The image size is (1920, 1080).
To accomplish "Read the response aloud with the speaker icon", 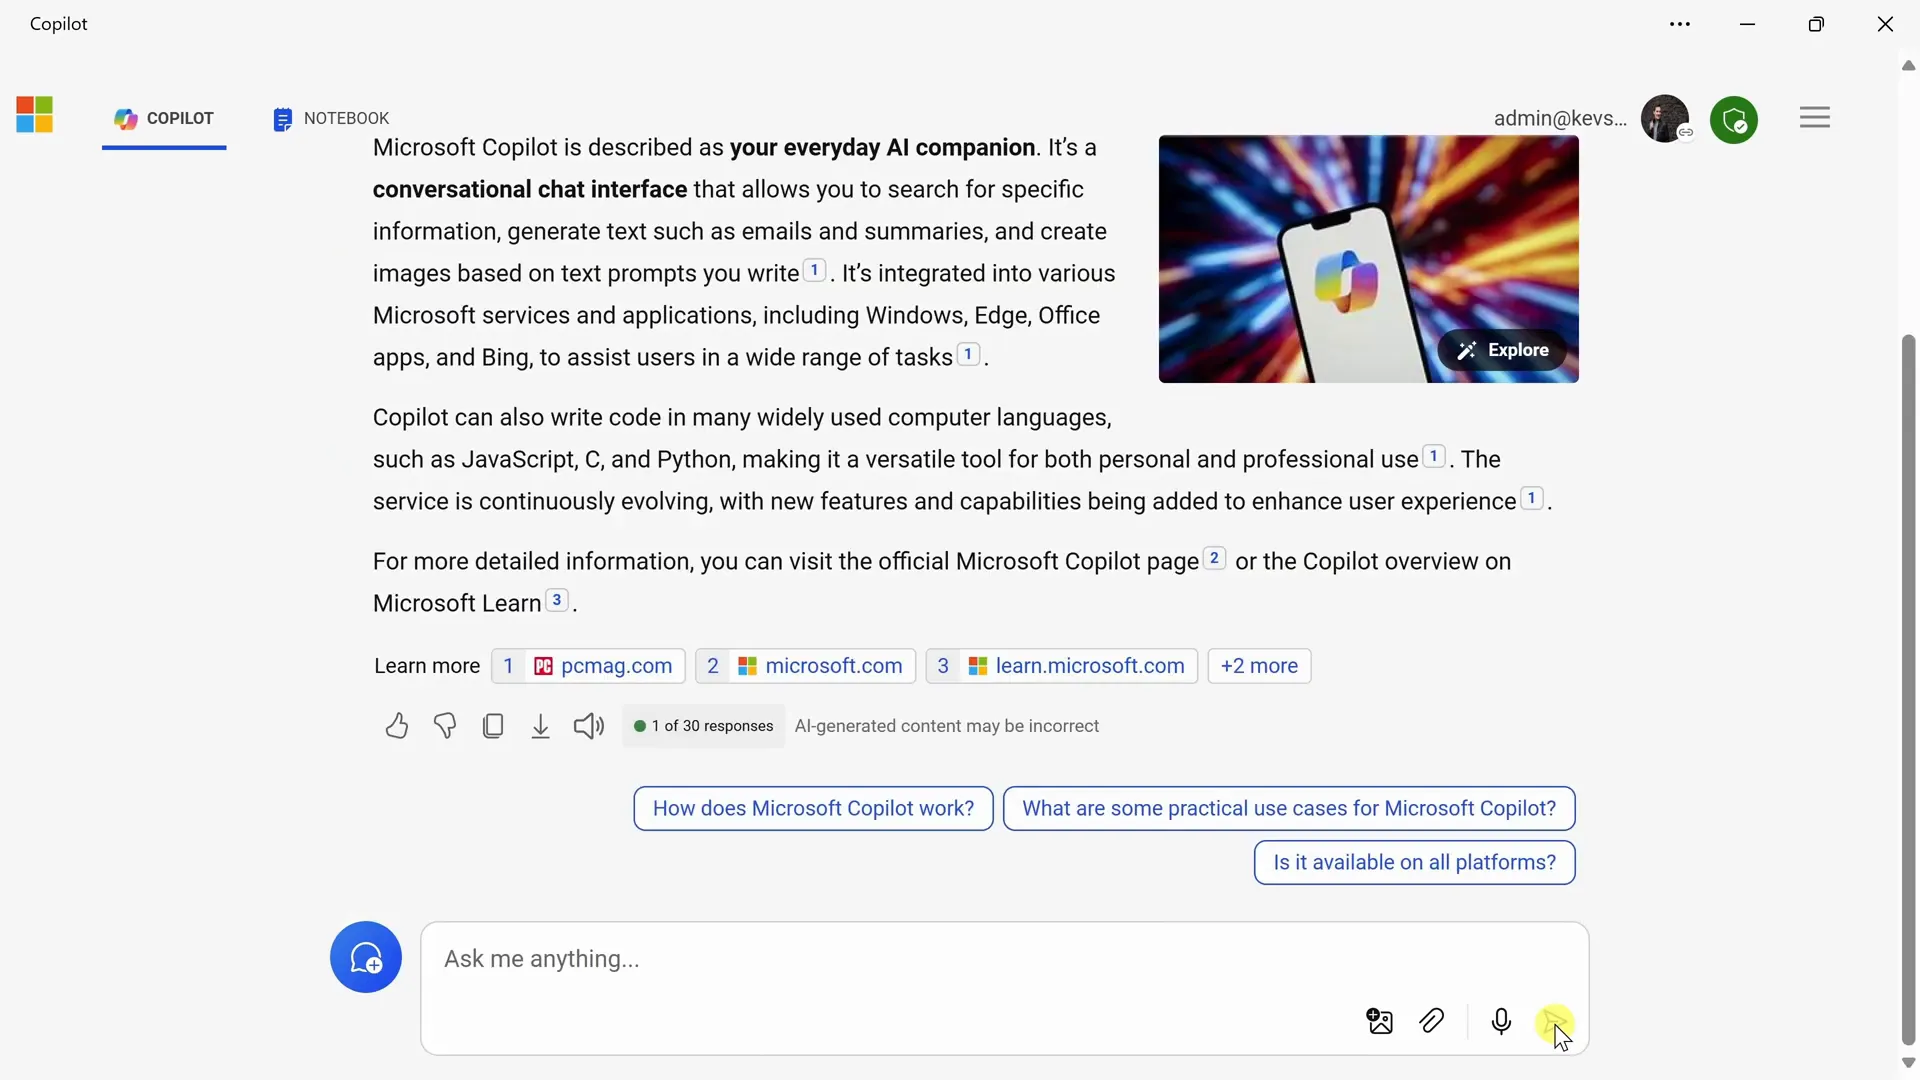I will tap(589, 726).
